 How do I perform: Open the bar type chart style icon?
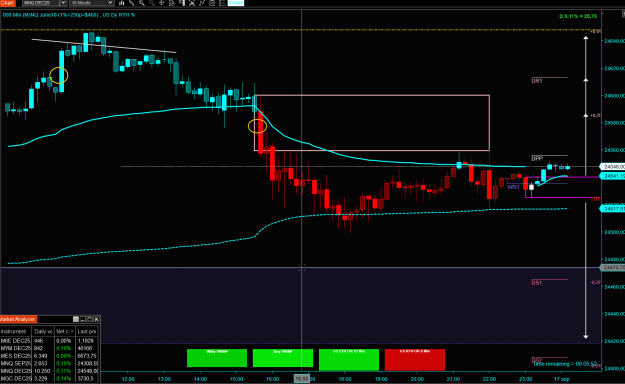[122, 3]
